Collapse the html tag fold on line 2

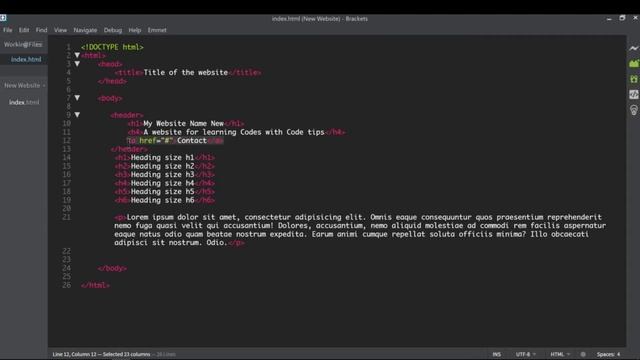point(77,55)
